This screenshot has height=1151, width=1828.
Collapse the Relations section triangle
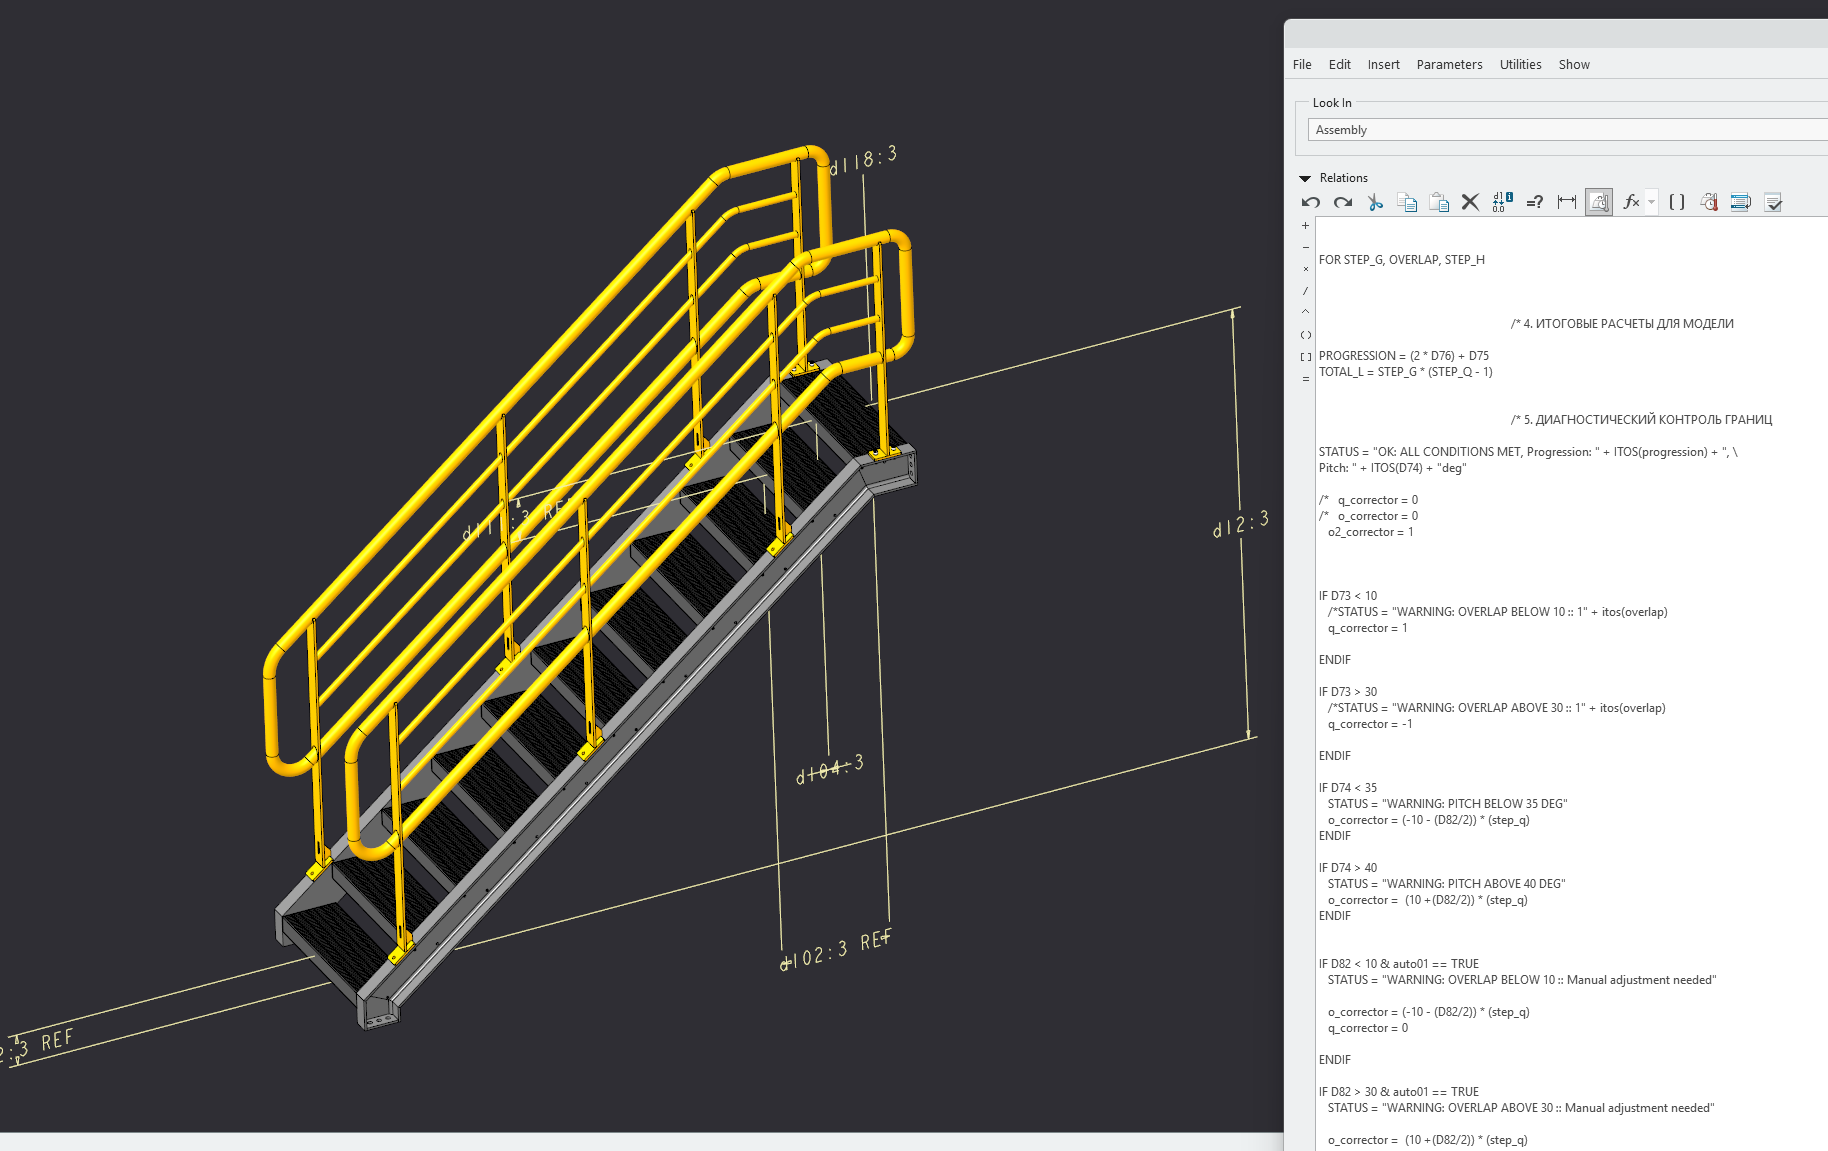point(1305,178)
